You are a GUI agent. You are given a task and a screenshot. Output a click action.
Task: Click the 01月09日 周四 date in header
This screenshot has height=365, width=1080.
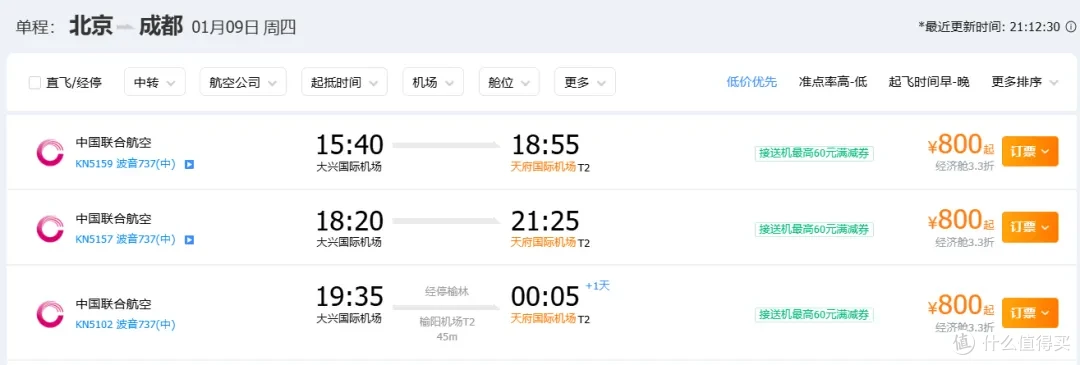click(x=244, y=28)
